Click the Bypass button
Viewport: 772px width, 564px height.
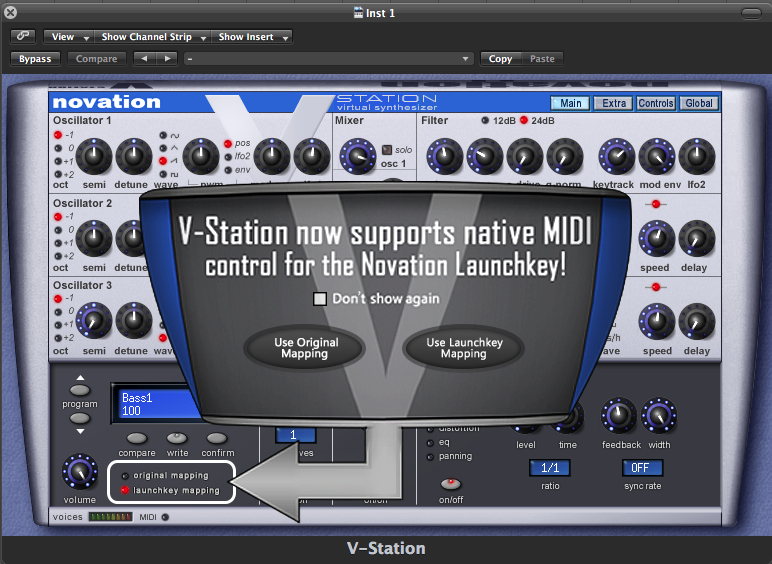point(35,59)
